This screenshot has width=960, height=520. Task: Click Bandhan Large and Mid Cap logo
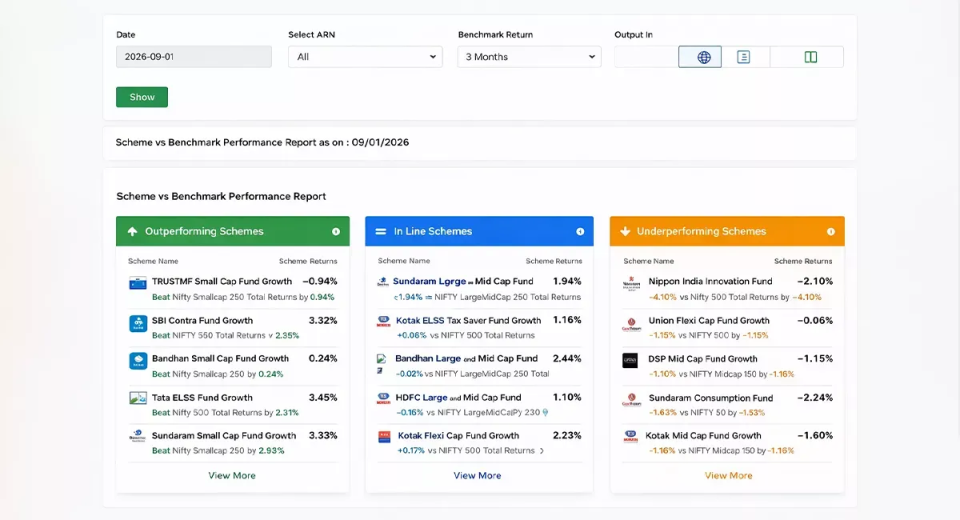point(381,363)
